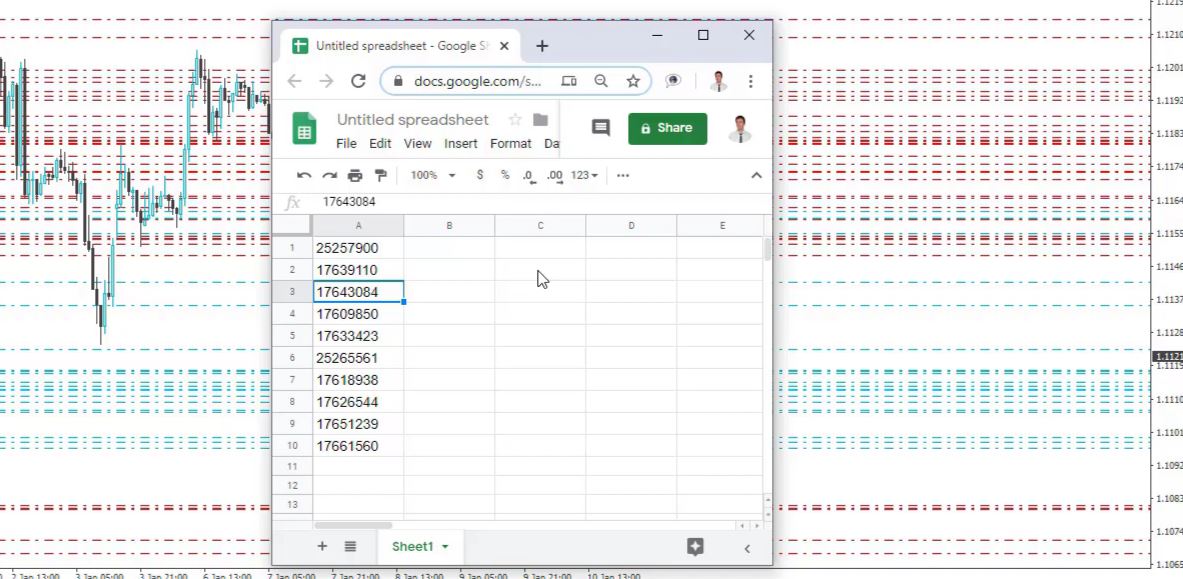This screenshot has width=1183, height=579.
Task: Decrease decimal places
Action: [527, 175]
